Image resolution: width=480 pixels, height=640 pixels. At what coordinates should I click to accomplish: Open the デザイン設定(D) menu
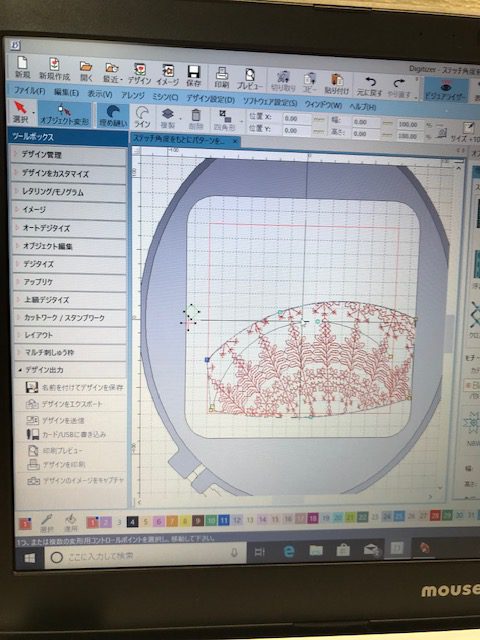[210, 99]
